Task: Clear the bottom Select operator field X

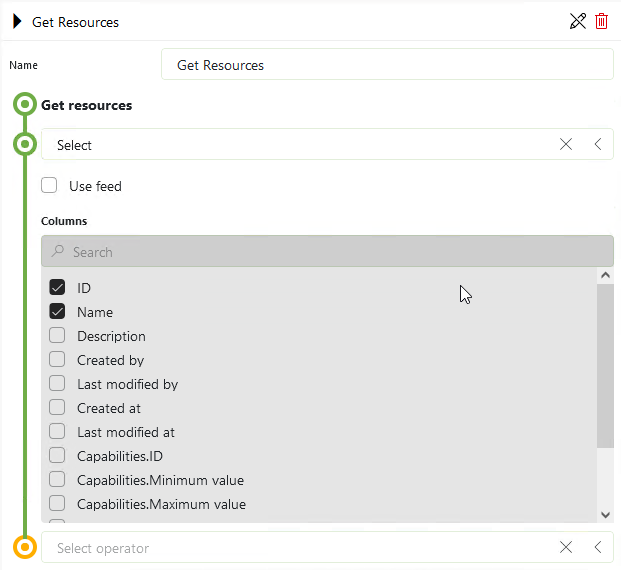Action: [x=566, y=547]
